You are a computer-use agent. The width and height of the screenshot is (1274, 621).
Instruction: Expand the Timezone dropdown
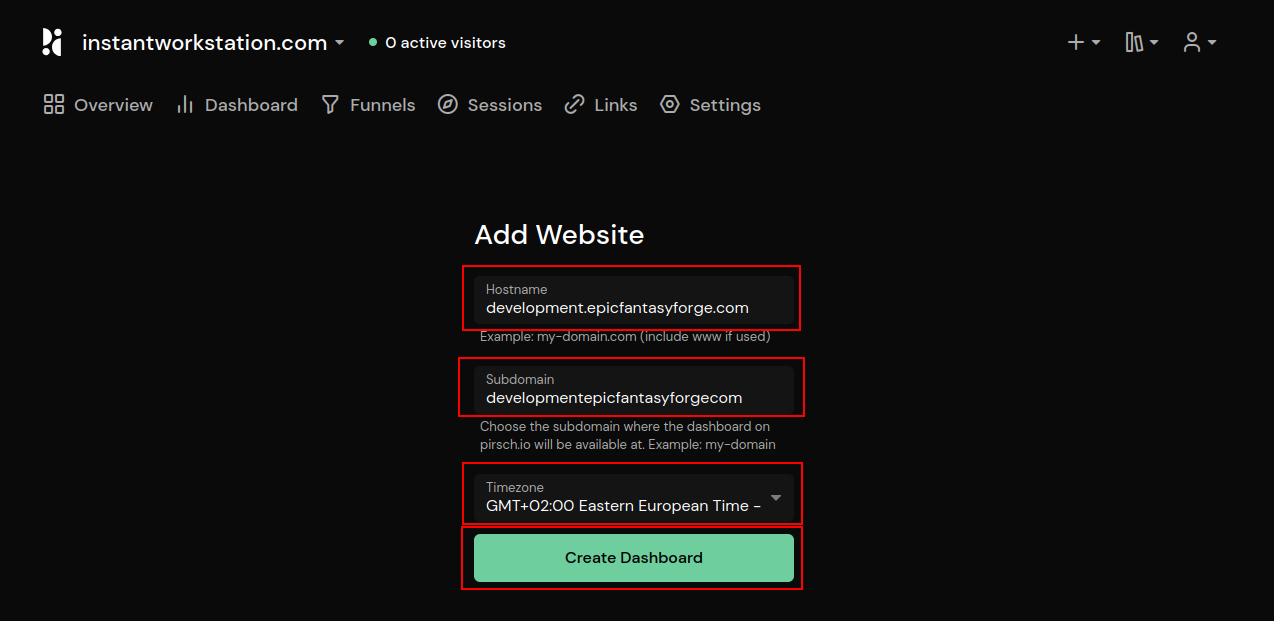tap(634, 498)
